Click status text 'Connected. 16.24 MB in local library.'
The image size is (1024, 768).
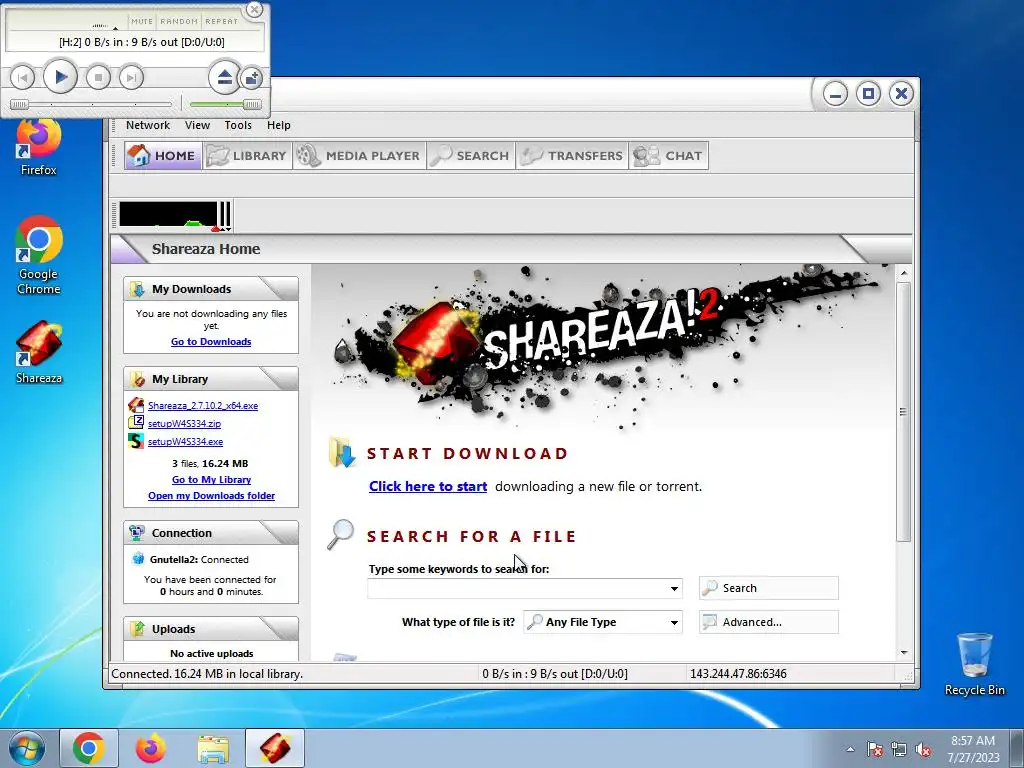tap(207, 673)
